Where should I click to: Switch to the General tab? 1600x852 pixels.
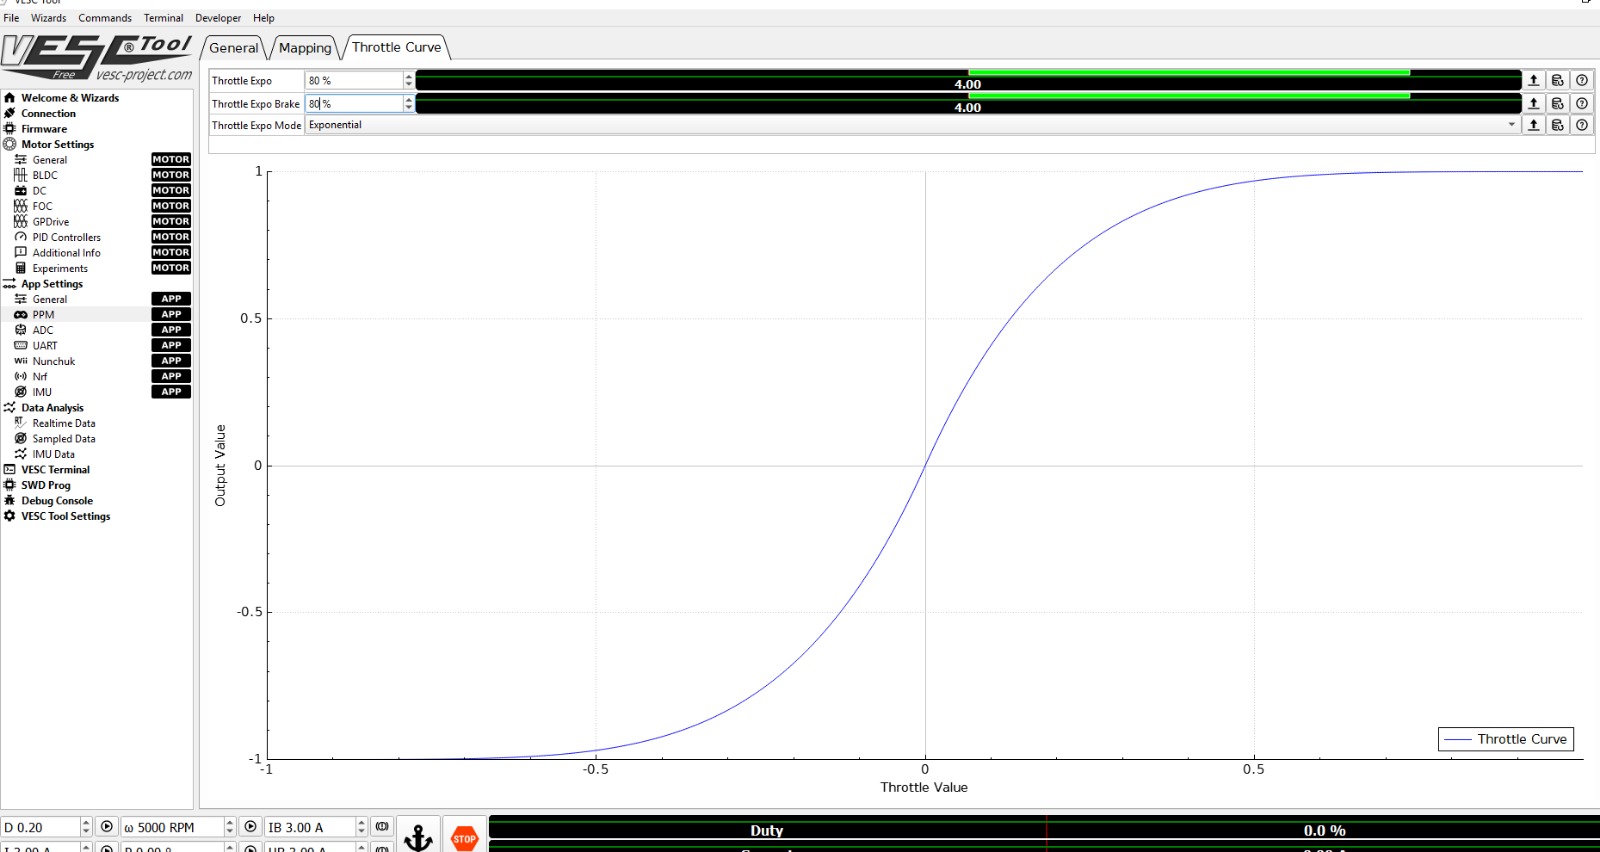234,48
